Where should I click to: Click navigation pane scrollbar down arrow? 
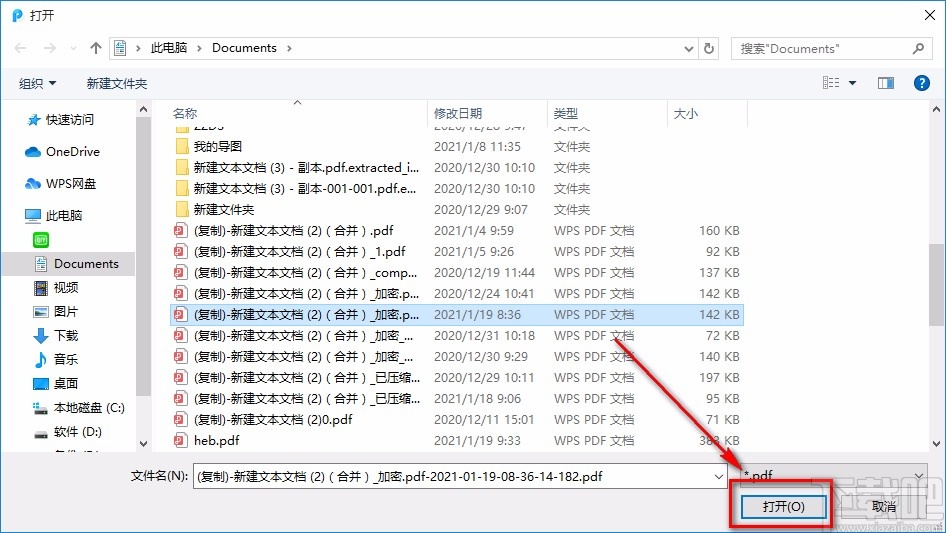click(x=143, y=444)
